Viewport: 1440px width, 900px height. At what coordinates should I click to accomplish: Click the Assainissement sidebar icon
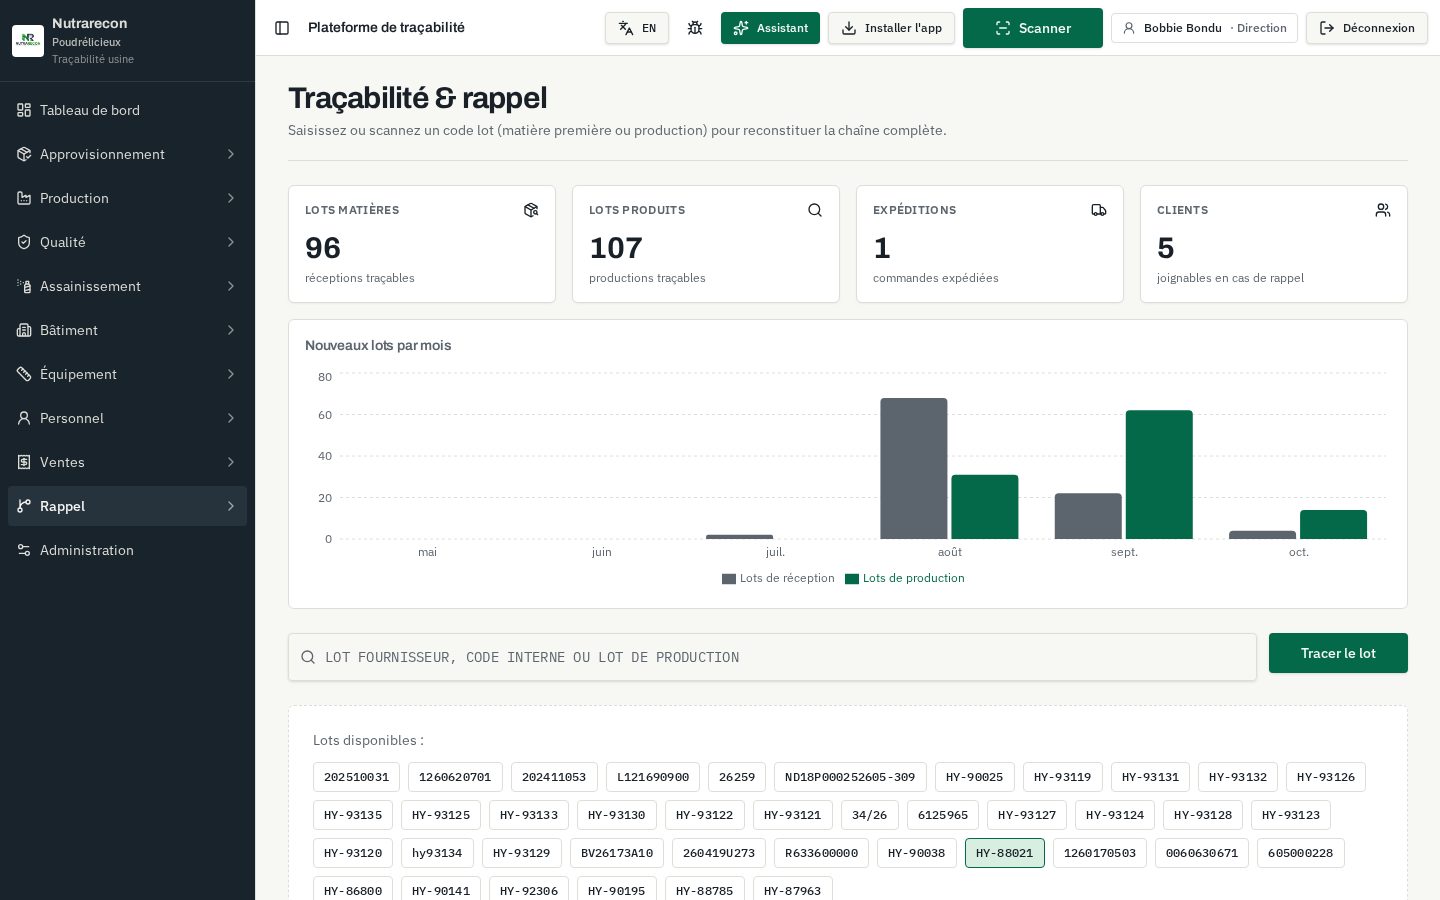pyautogui.click(x=24, y=286)
